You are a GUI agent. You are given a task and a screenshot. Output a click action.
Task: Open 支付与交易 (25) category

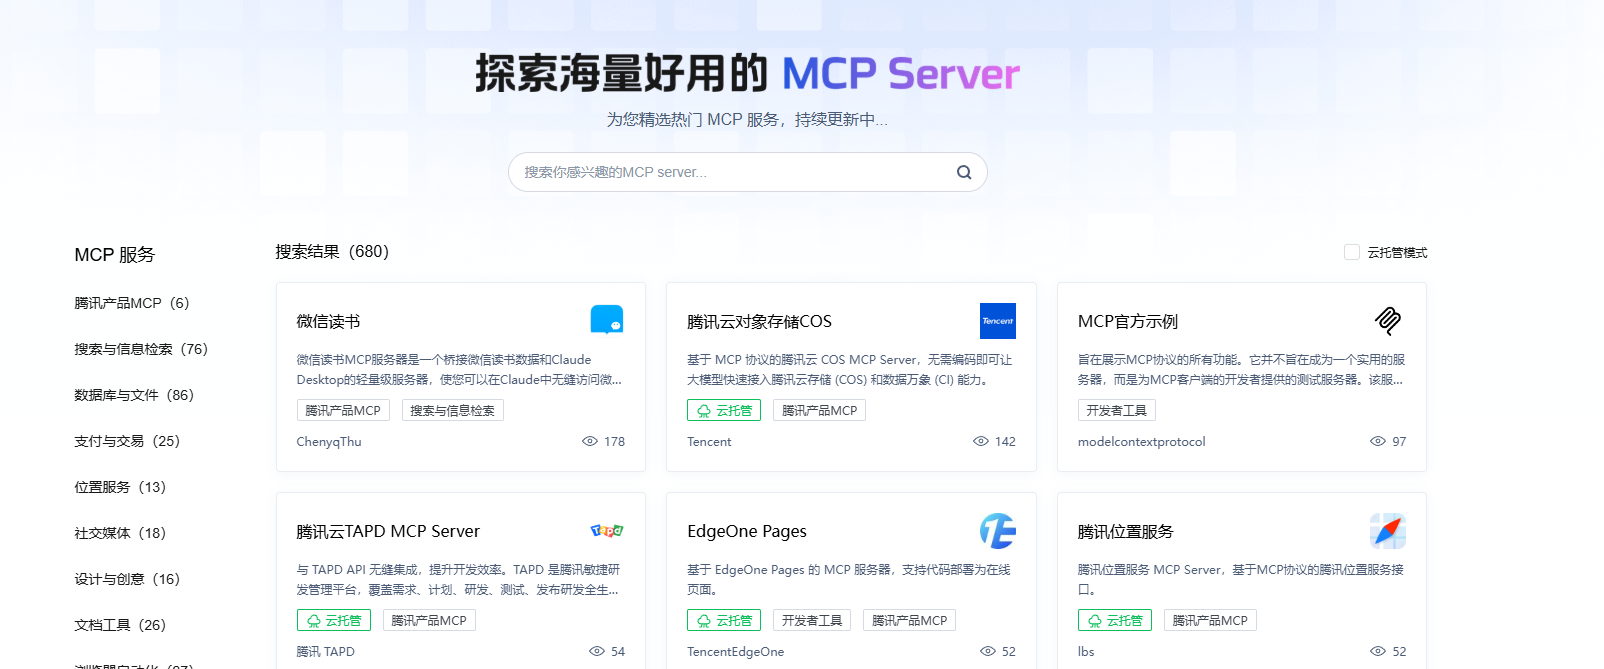[126, 441]
